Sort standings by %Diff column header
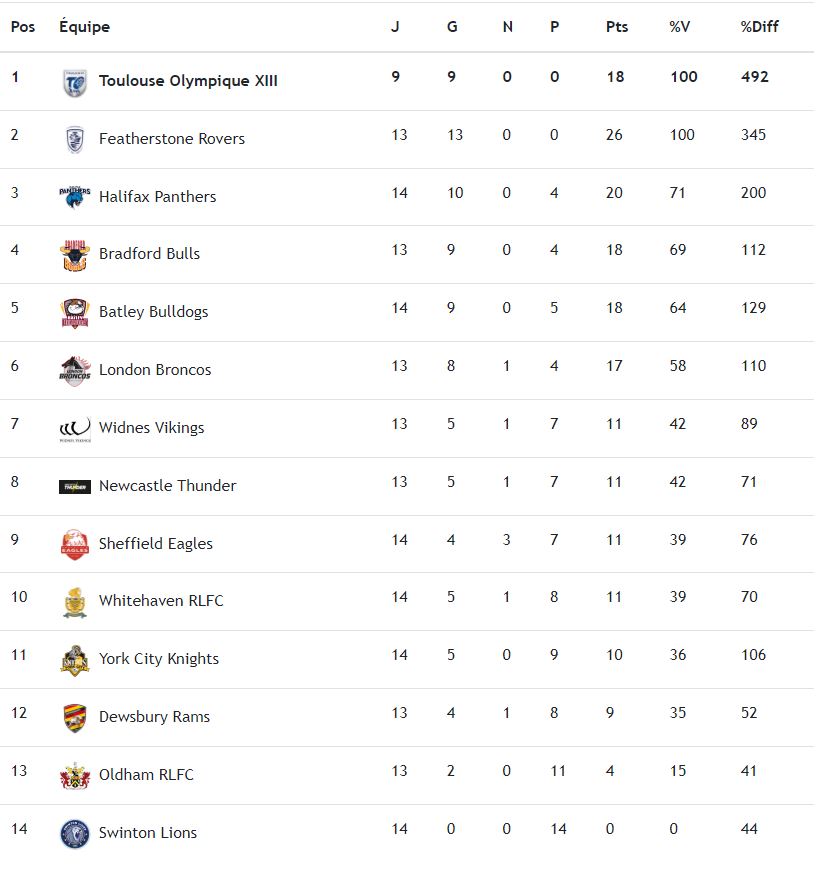 [x=759, y=27]
